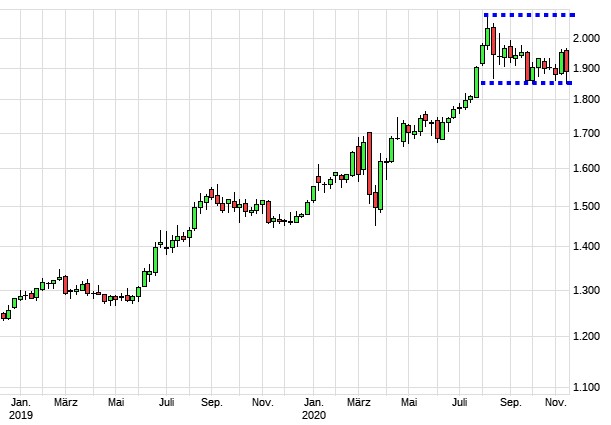Click the 1.400 price axis label
The width and height of the screenshot is (611, 425).
[x=586, y=246]
